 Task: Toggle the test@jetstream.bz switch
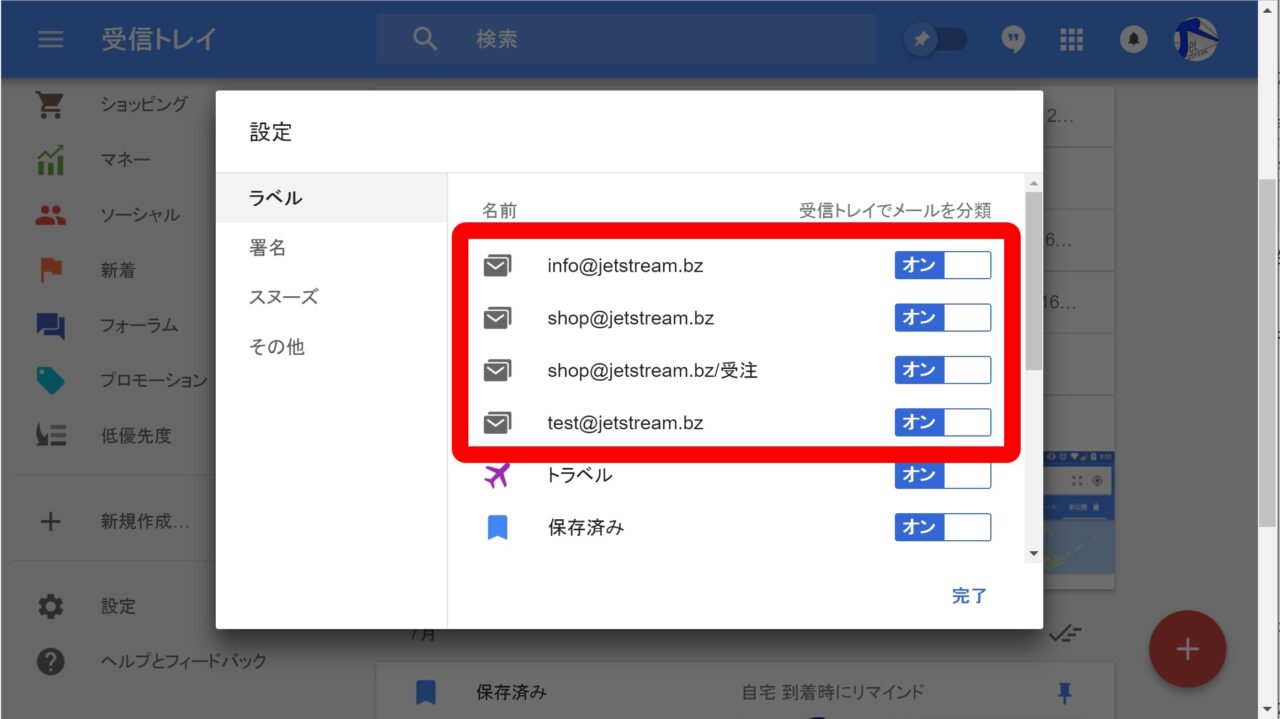[942, 422]
